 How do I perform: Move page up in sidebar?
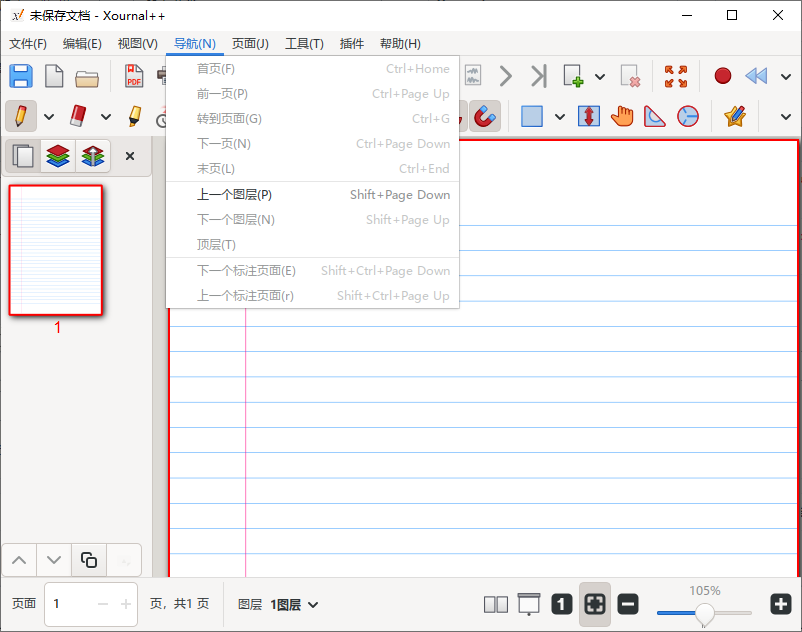(19, 560)
